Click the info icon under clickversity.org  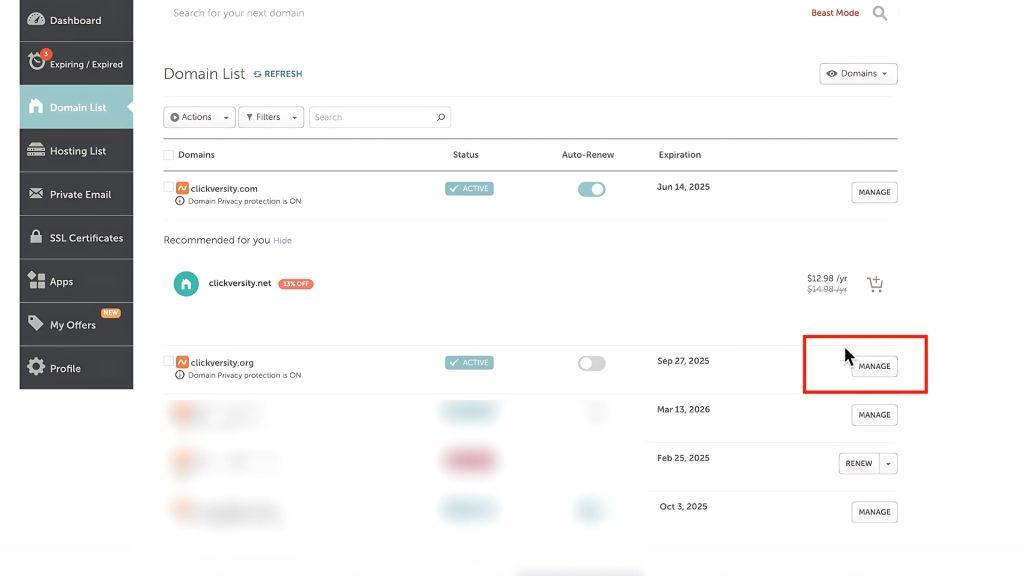click(180, 375)
